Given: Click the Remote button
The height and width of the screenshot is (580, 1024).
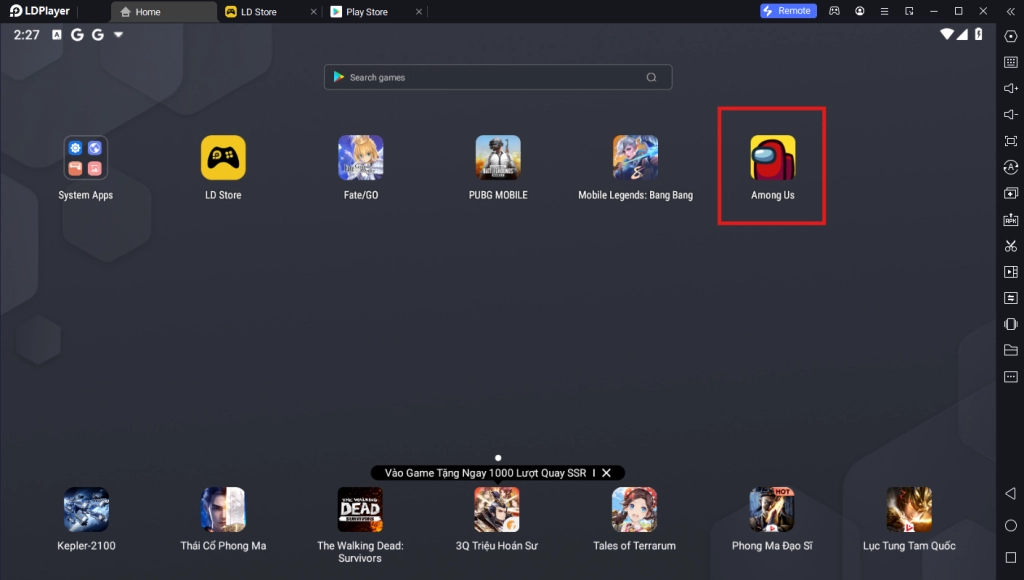Looking at the screenshot, I should point(788,10).
